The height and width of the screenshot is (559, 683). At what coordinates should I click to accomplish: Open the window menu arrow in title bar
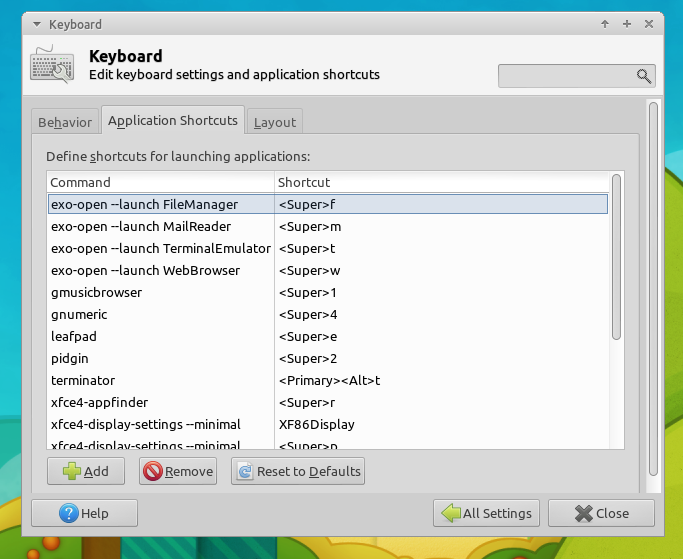coord(37,24)
